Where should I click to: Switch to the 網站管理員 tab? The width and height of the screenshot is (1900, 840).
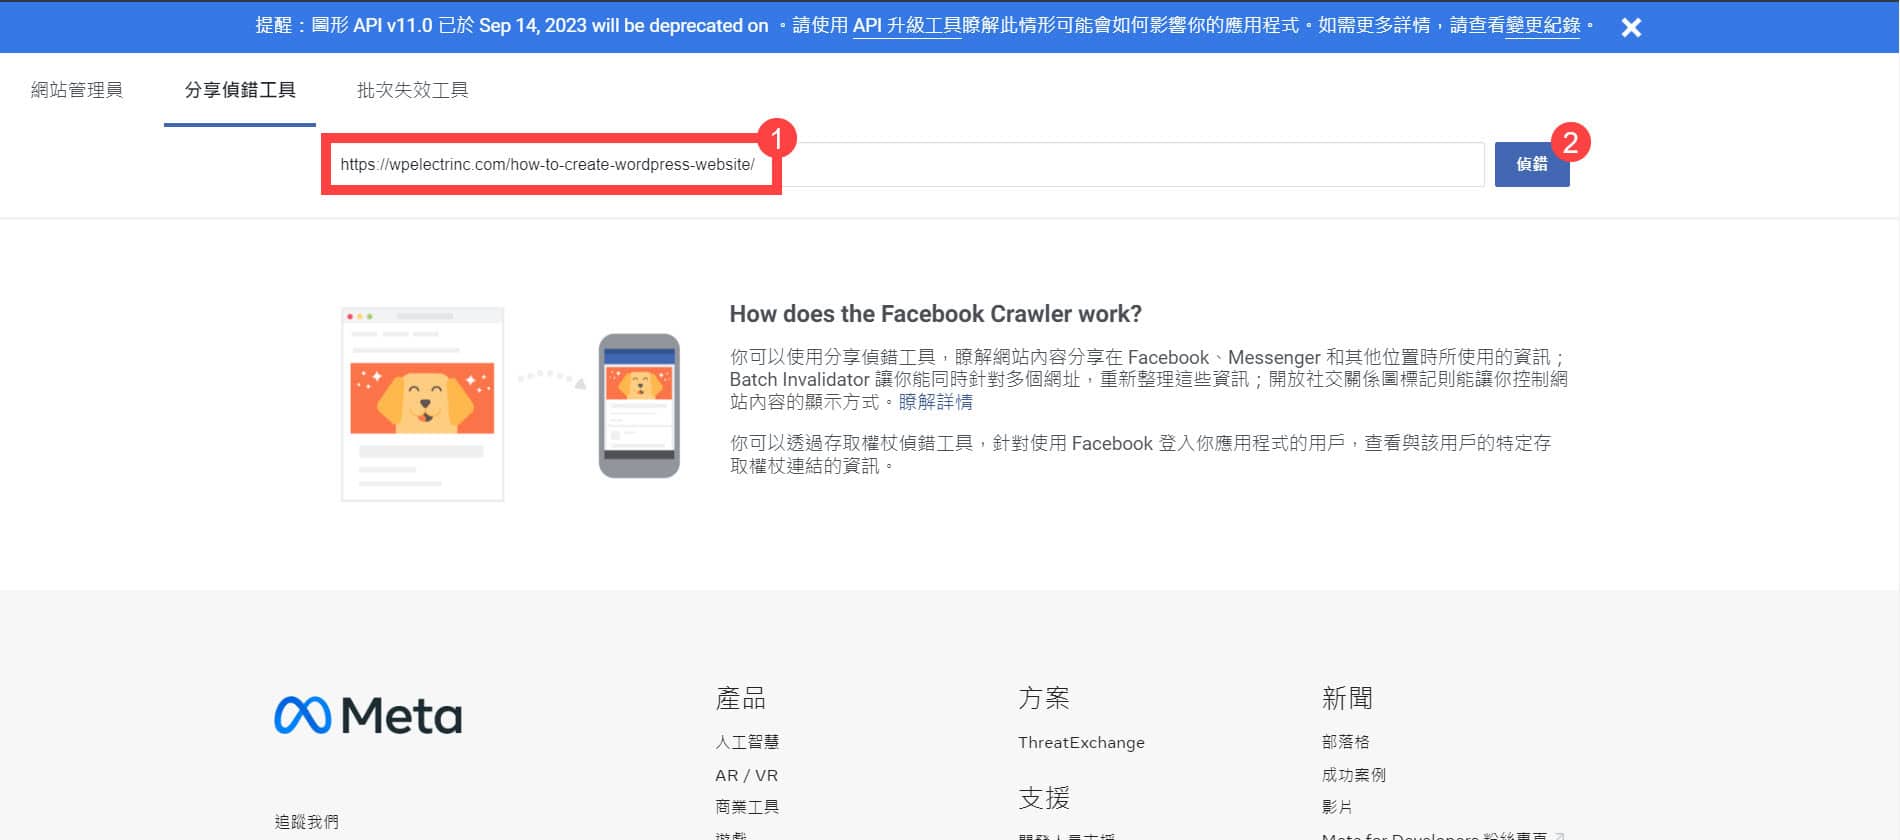[x=77, y=90]
